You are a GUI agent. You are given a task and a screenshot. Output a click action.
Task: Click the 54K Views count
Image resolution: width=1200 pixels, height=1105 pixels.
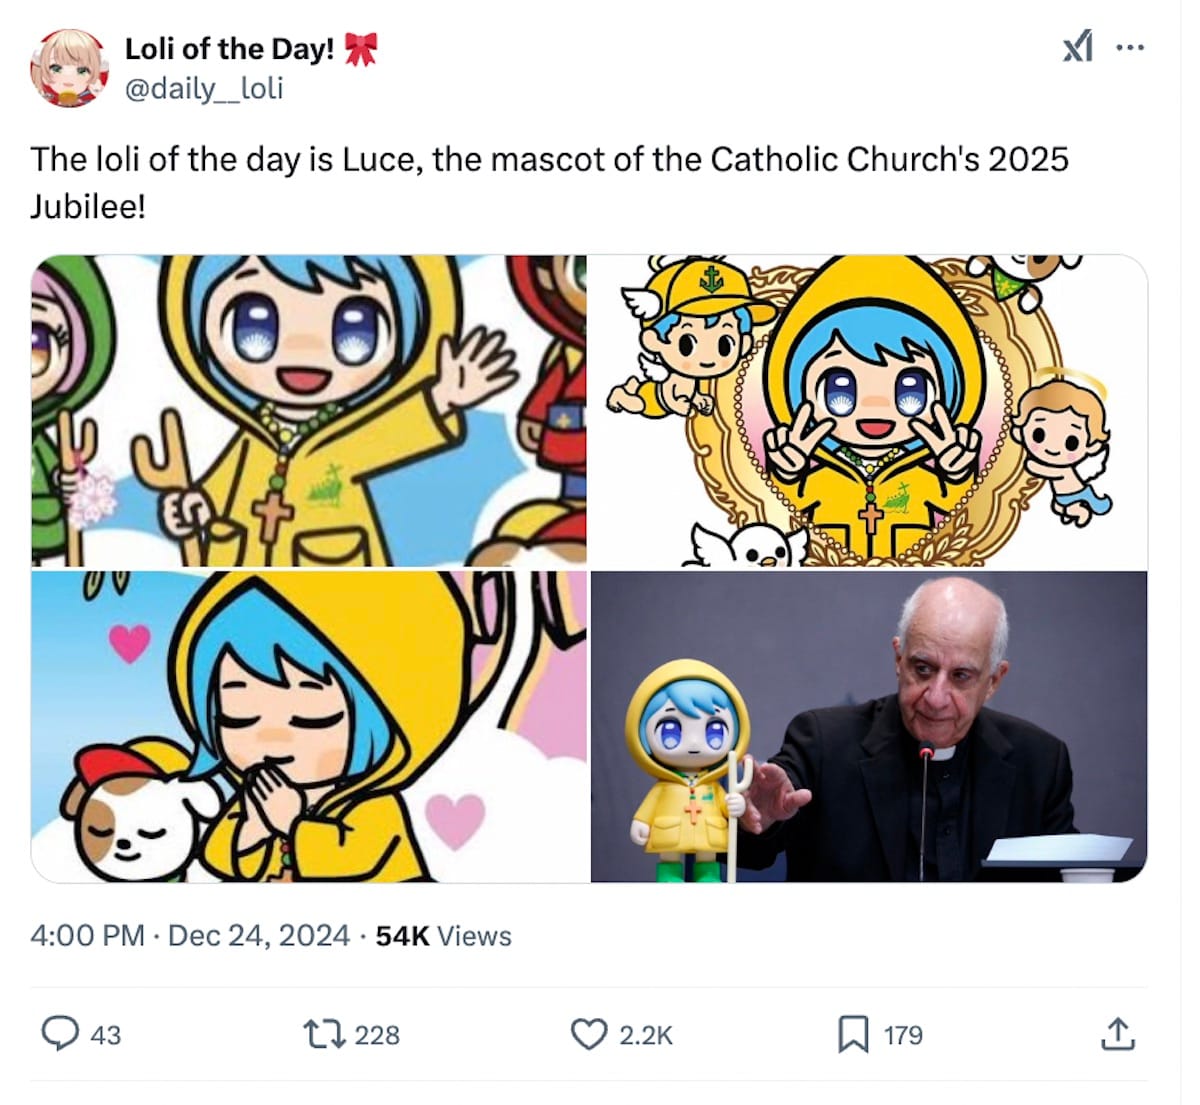click(443, 936)
